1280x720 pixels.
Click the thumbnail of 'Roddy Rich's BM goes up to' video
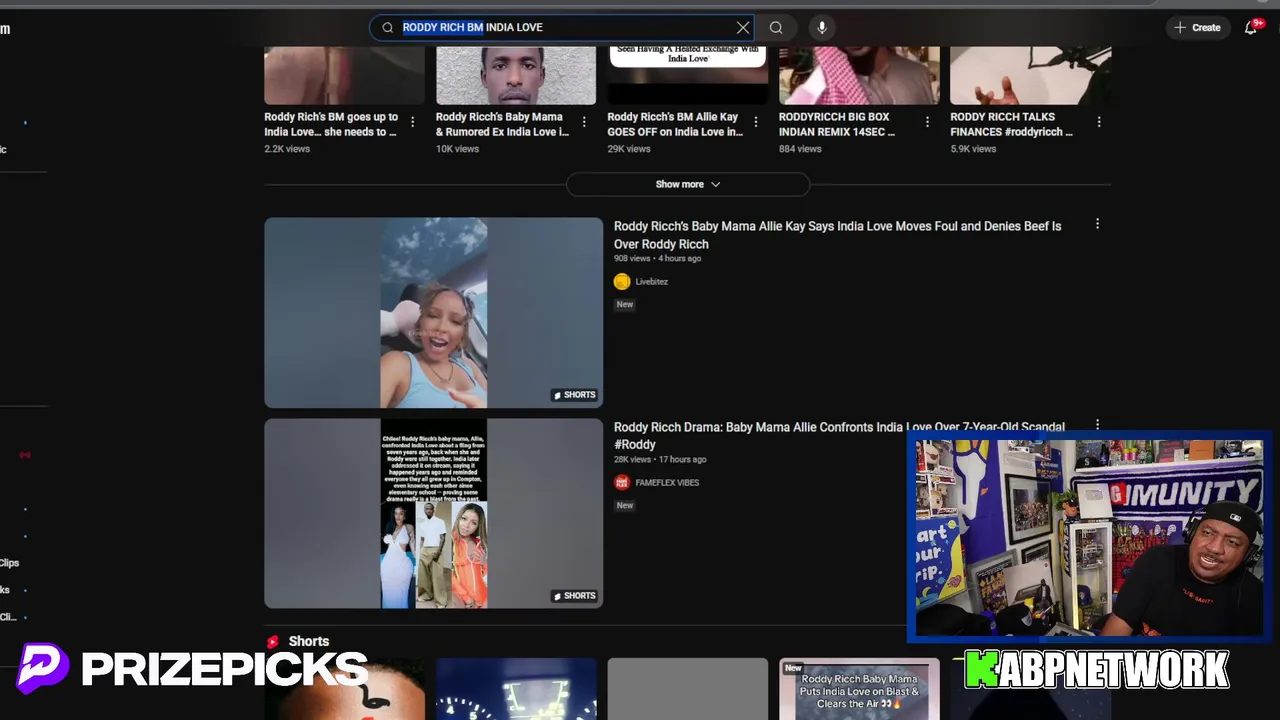(x=344, y=75)
